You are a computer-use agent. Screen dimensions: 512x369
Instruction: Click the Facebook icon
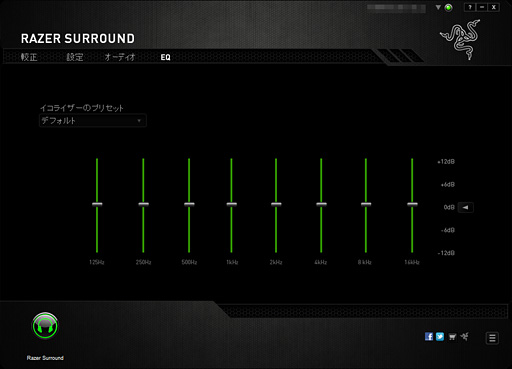429,337
